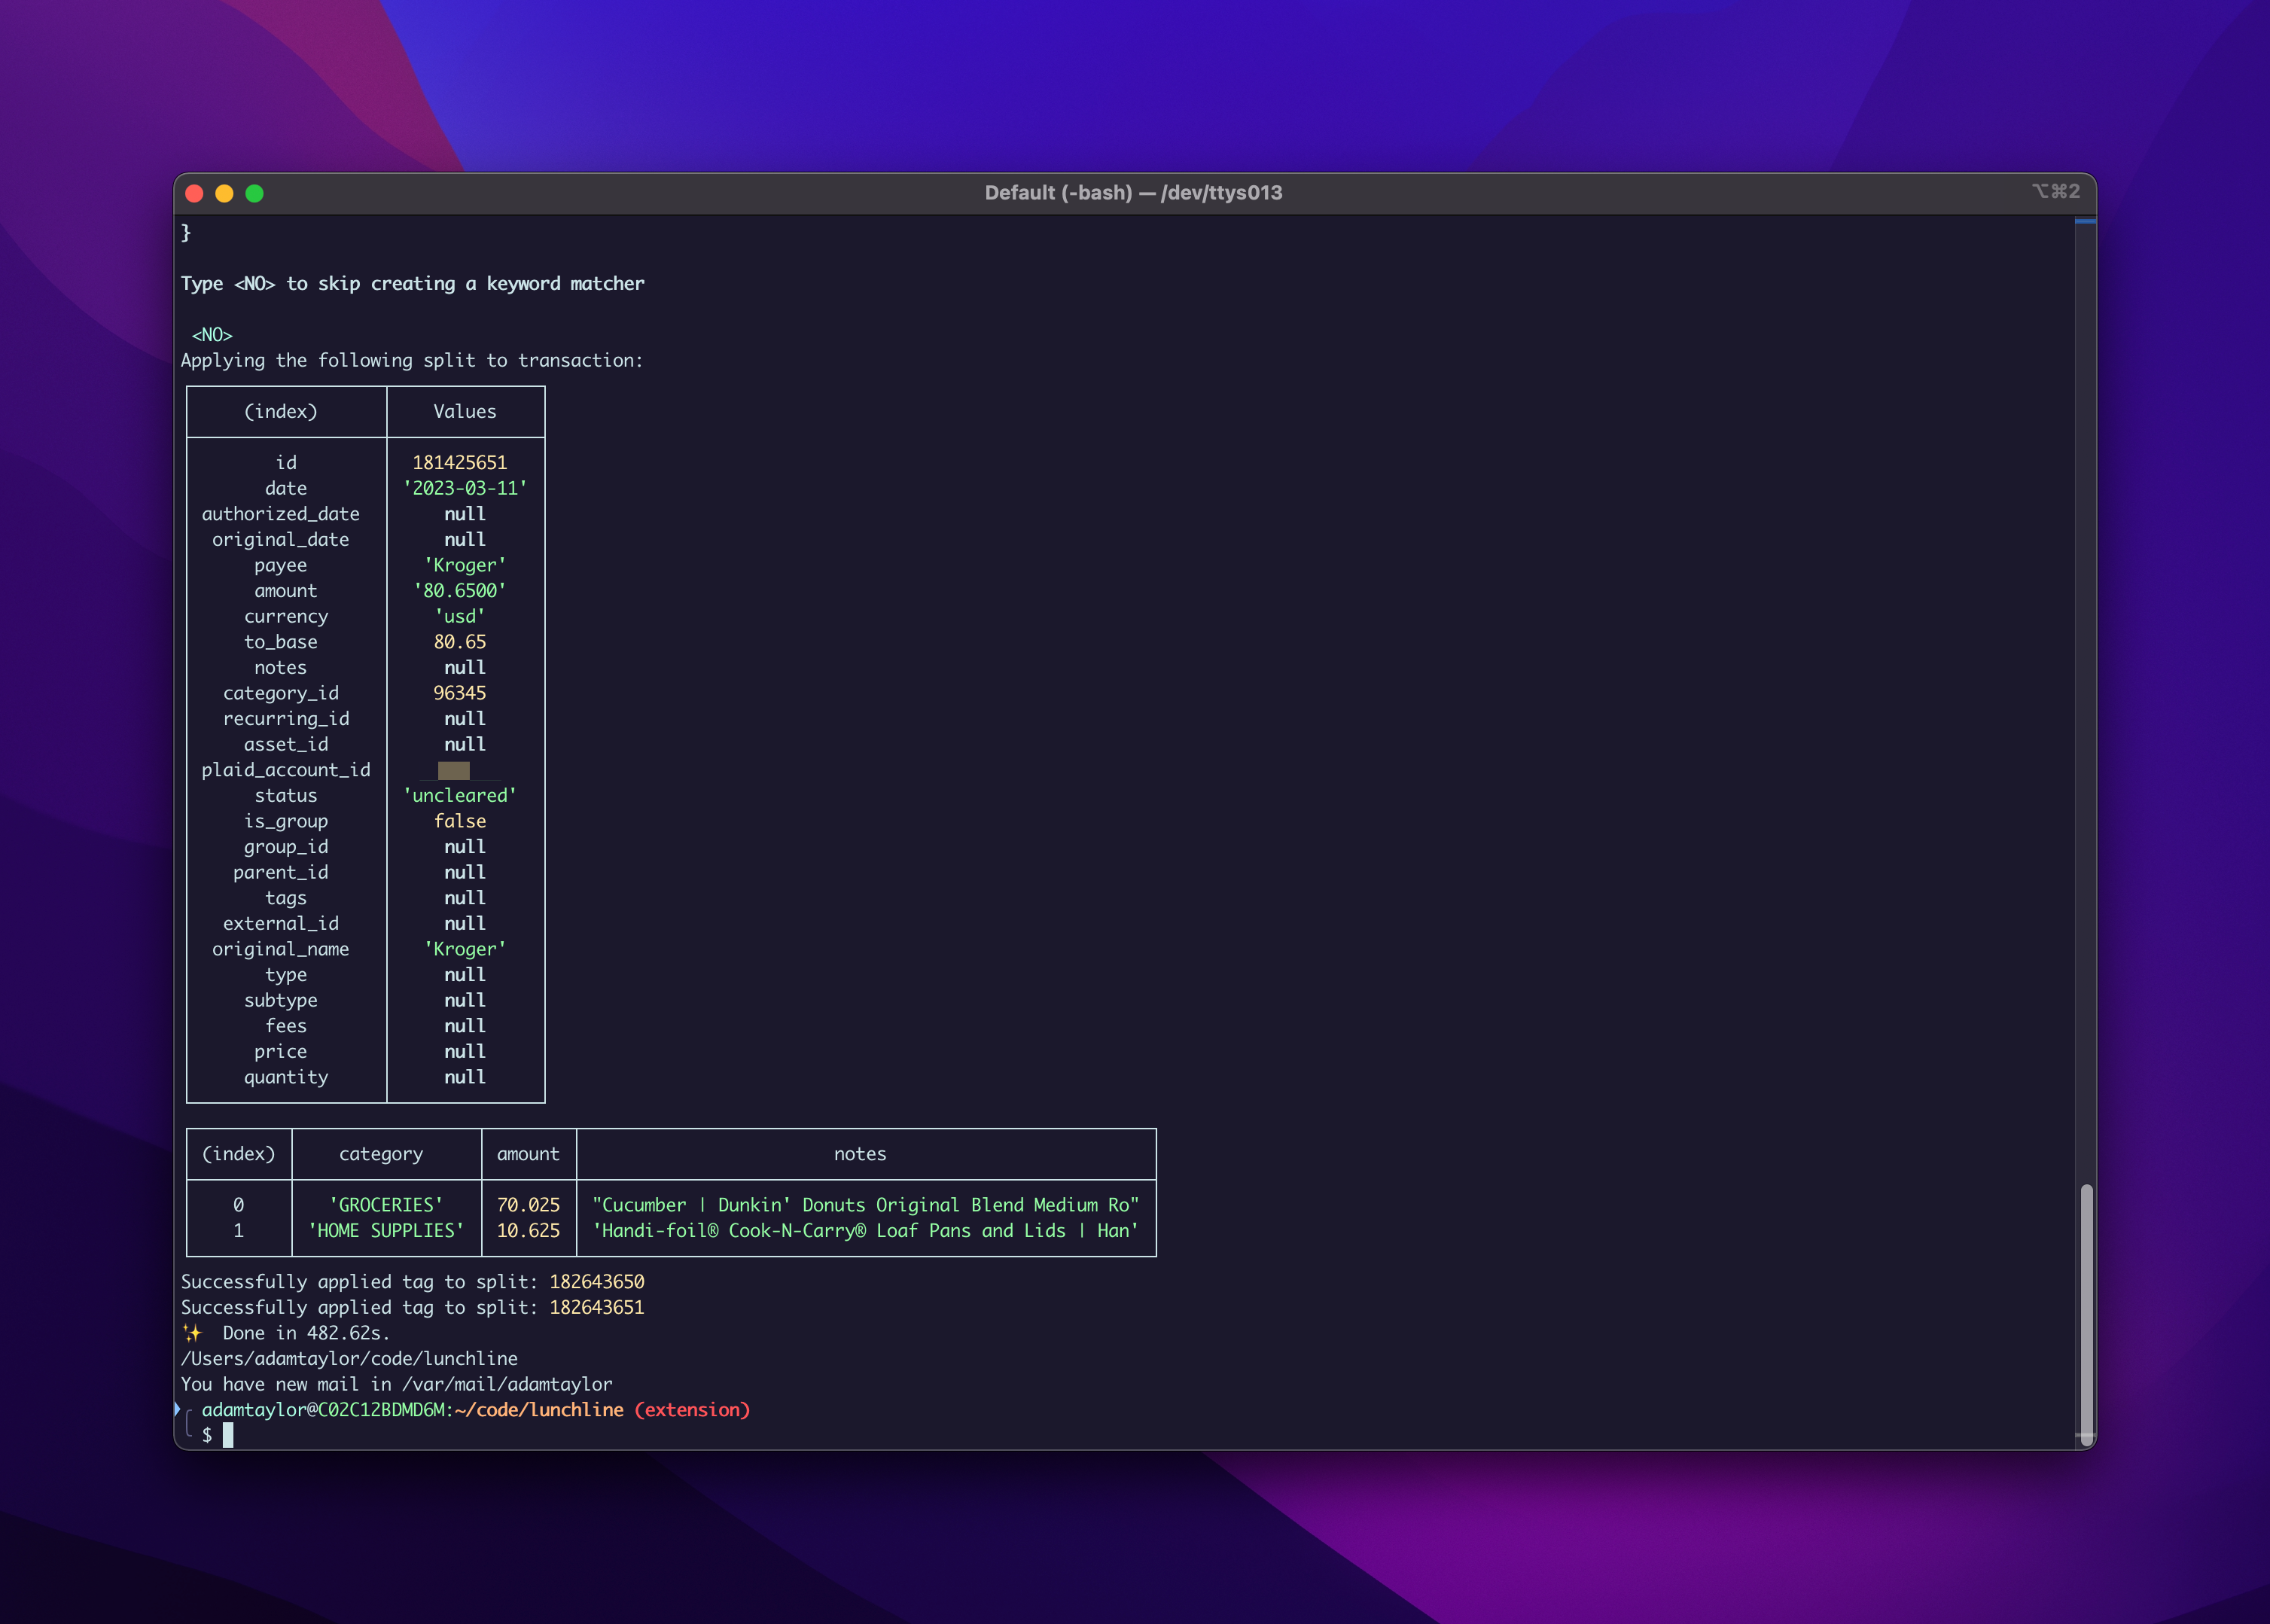Click the ⌥⌘2 shortcut indicator in title bar
Viewport: 2270px width, 1624px height.
click(x=2055, y=191)
